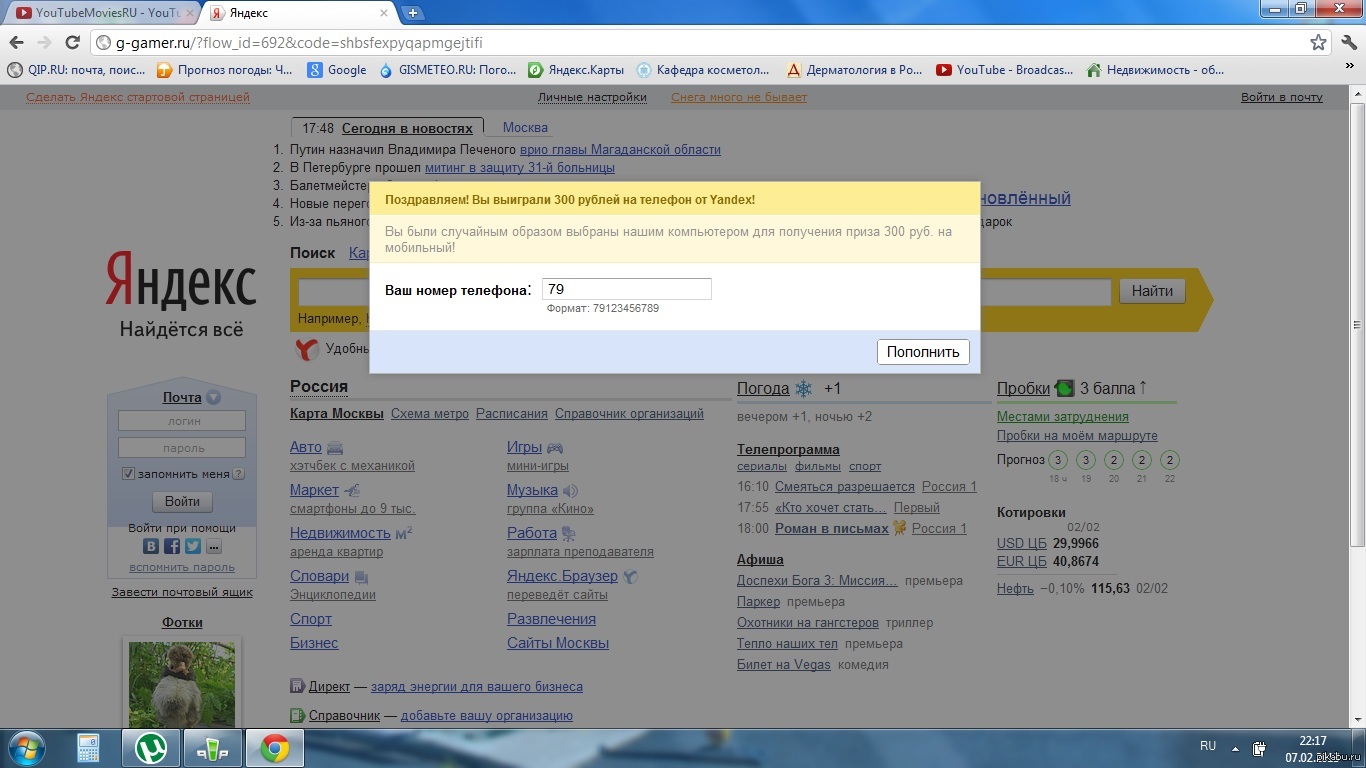Click Facebook login icon
1366x768 pixels.
click(x=172, y=546)
